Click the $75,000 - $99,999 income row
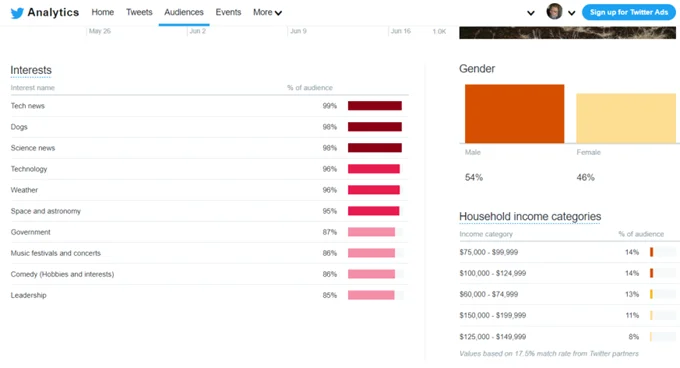Viewport: 680px width, 368px height. [569, 252]
